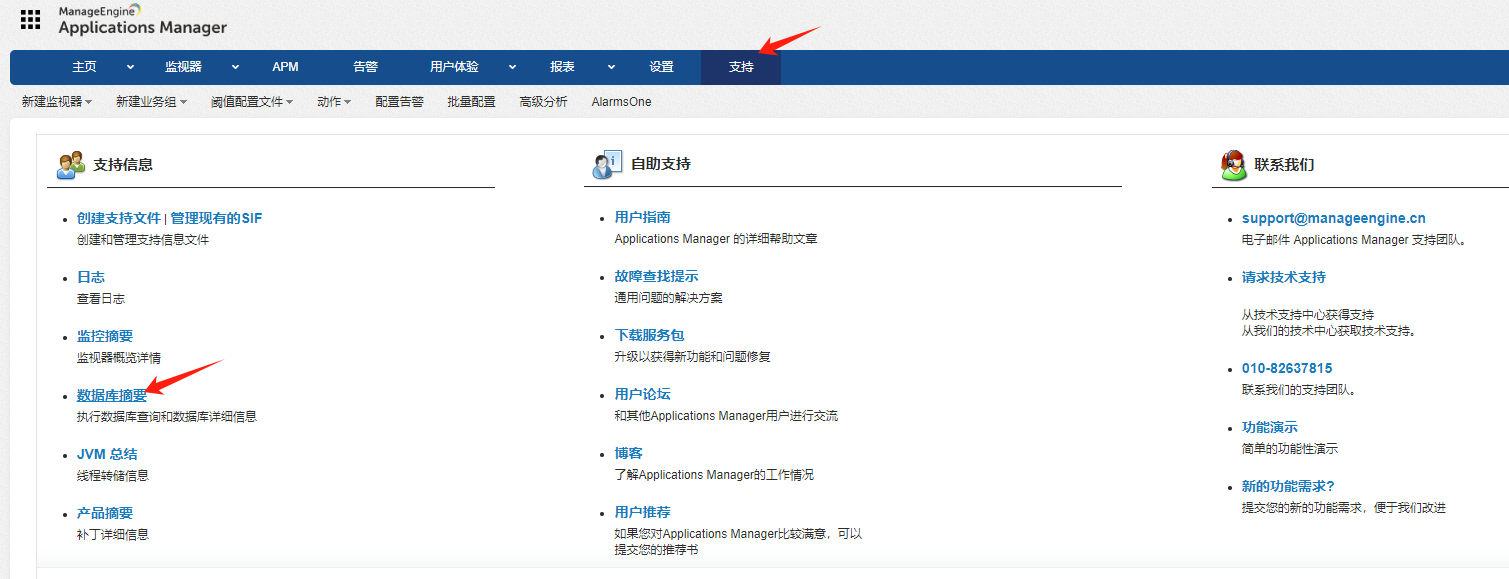The image size is (1509, 579).
Task: Click the 自助支持 section heading text
Action: [x=661, y=164]
